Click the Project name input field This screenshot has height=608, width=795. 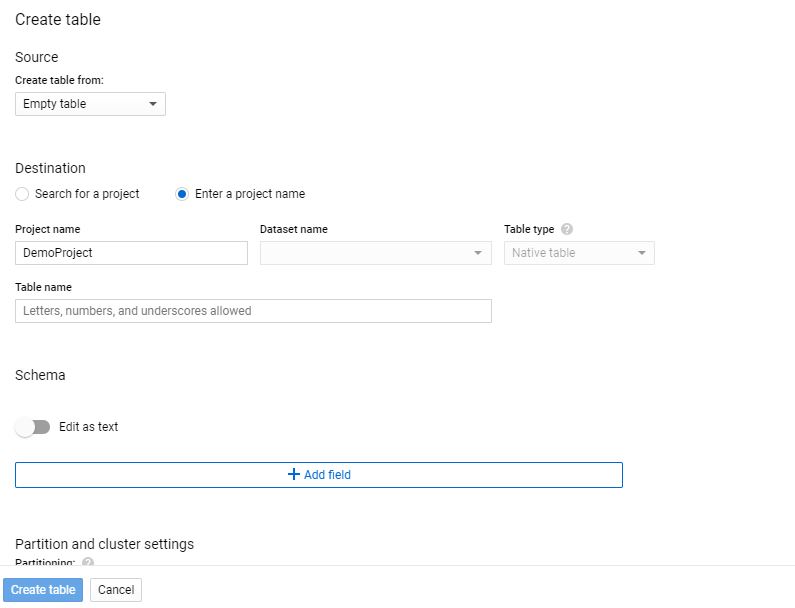pyautogui.click(x=131, y=253)
